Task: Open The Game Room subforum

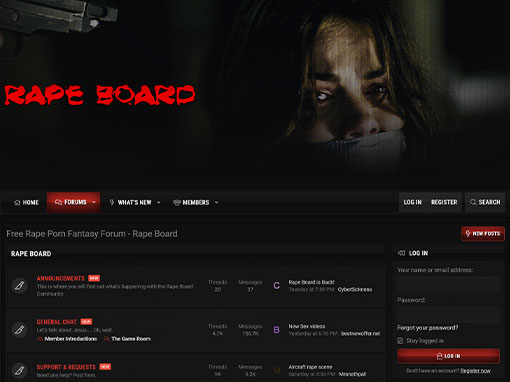Action: pyautogui.click(x=131, y=339)
